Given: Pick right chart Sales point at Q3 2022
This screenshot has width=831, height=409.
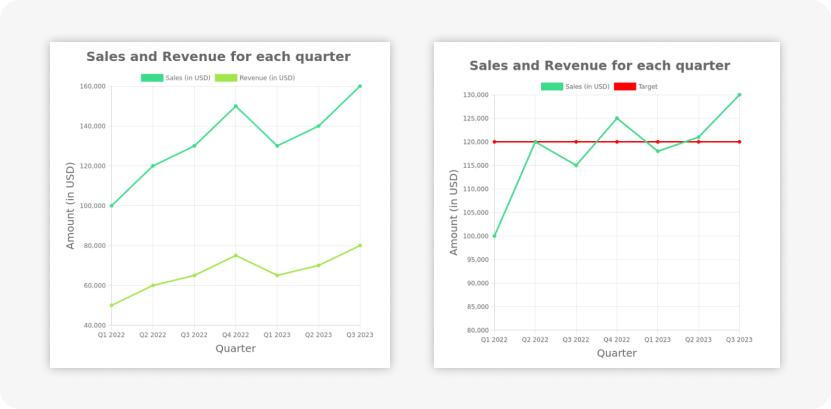Looking at the screenshot, I should point(576,165).
